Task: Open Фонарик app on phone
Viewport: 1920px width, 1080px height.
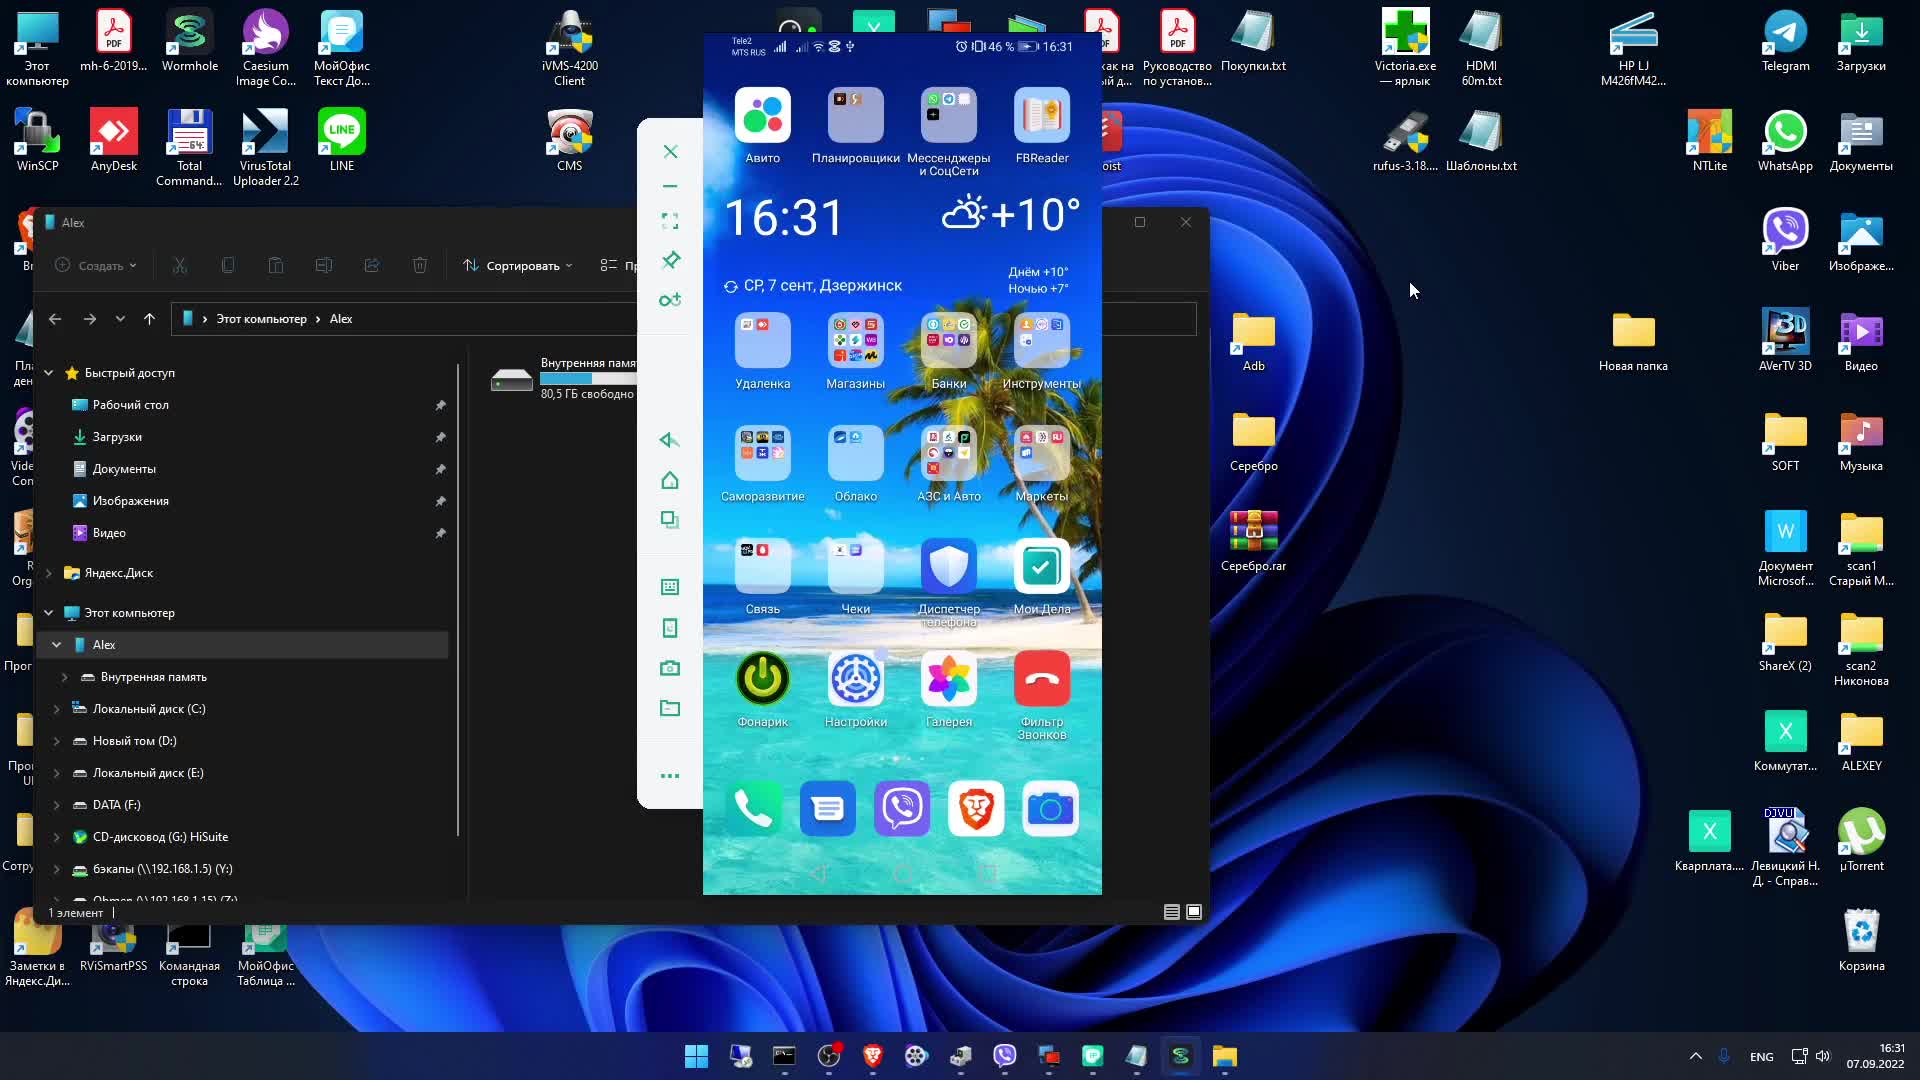Action: (762, 679)
